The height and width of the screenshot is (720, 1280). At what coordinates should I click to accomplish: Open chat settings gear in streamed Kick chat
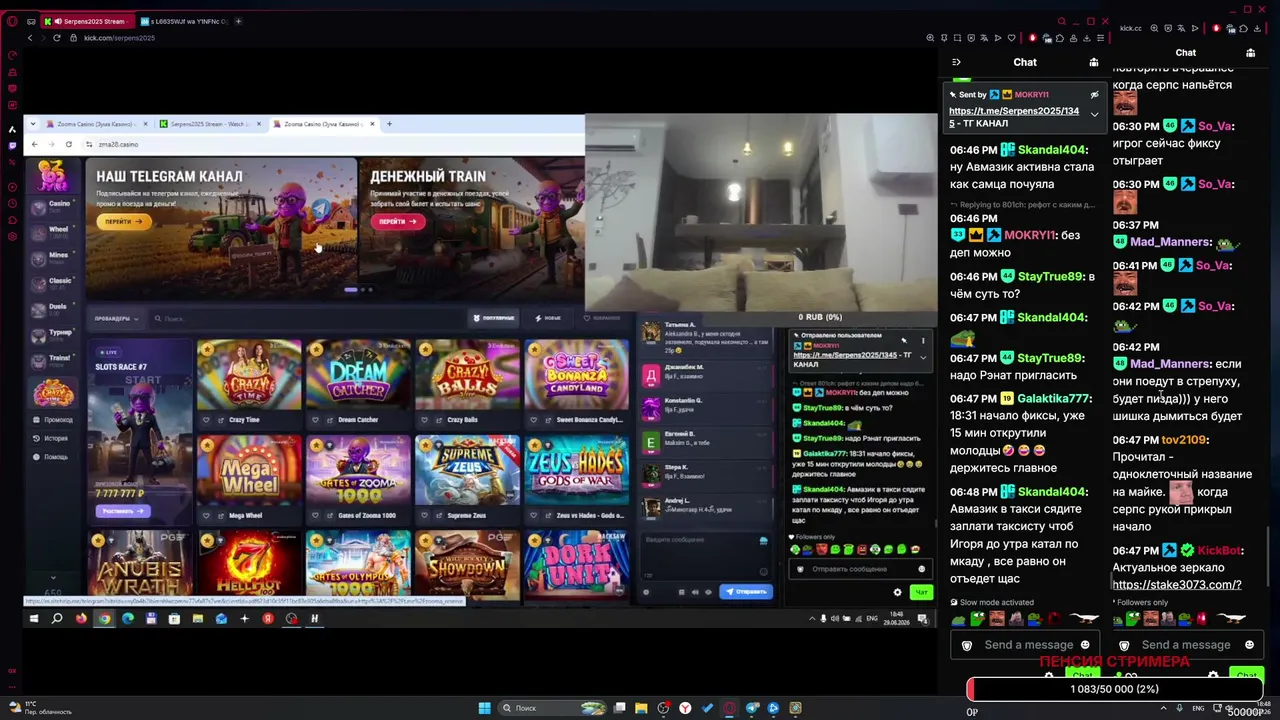[x=897, y=592]
